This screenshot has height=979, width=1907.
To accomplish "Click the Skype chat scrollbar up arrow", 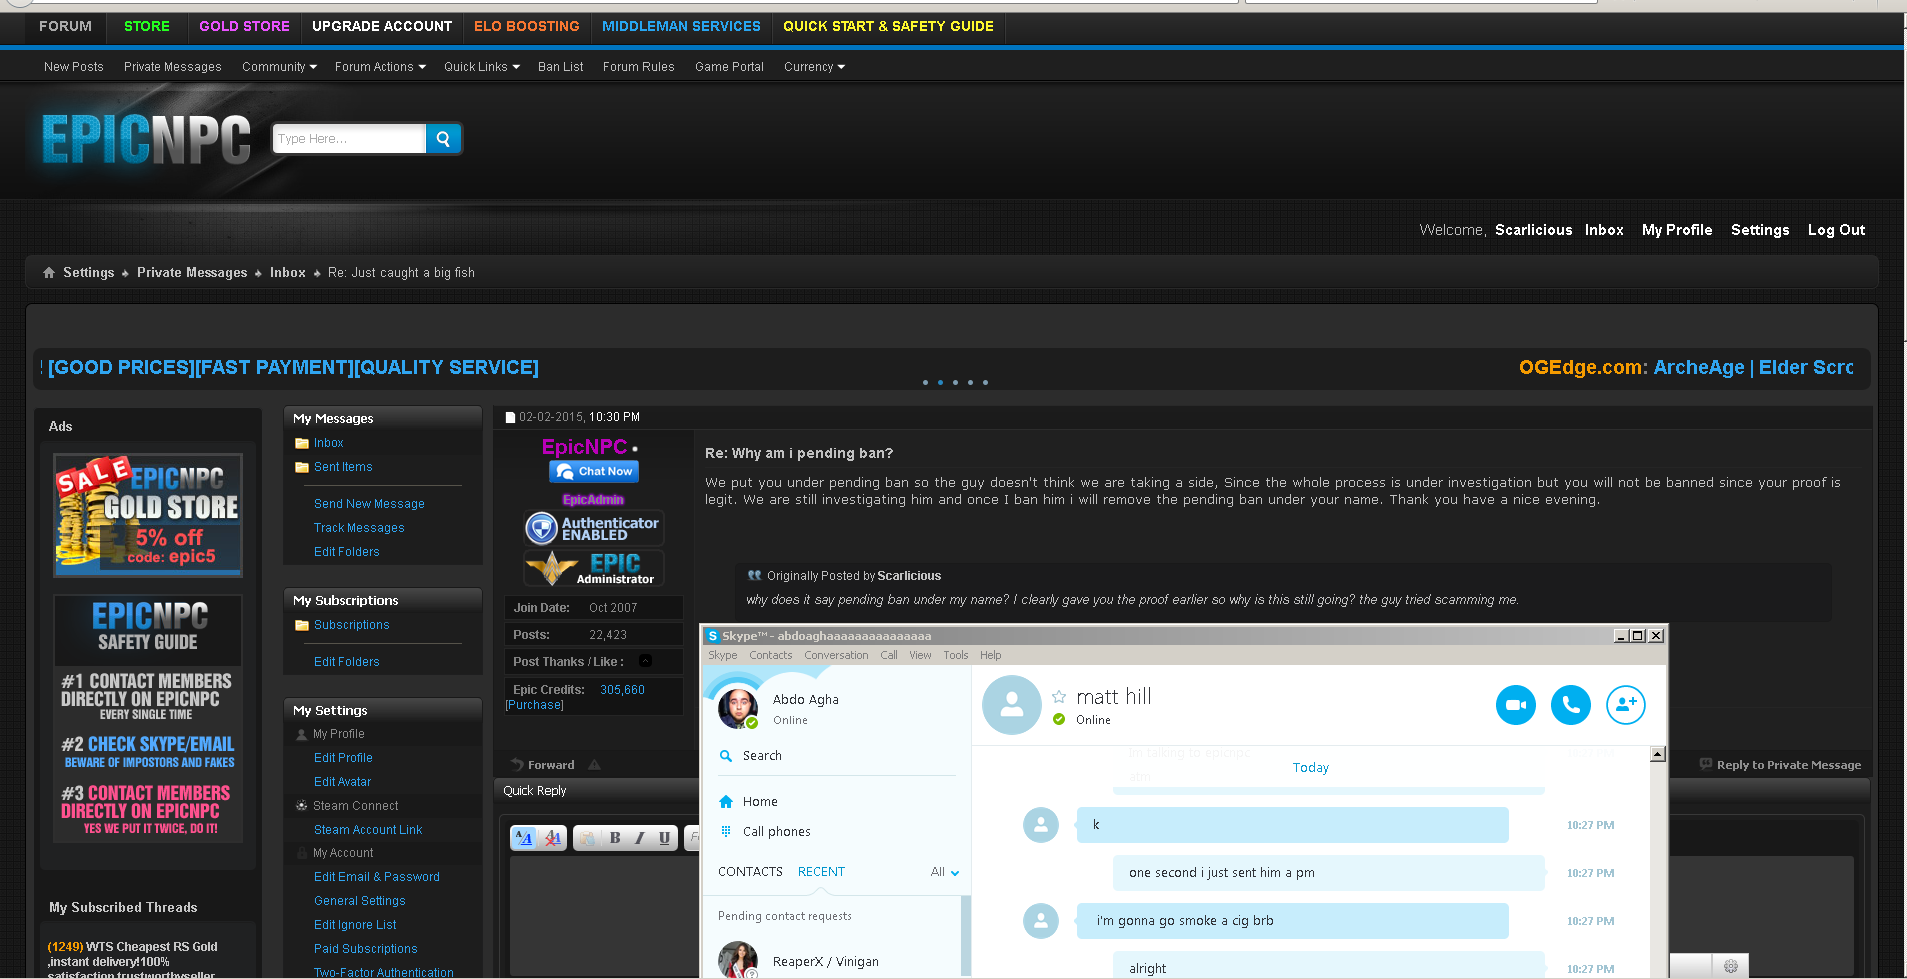I will point(1657,754).
